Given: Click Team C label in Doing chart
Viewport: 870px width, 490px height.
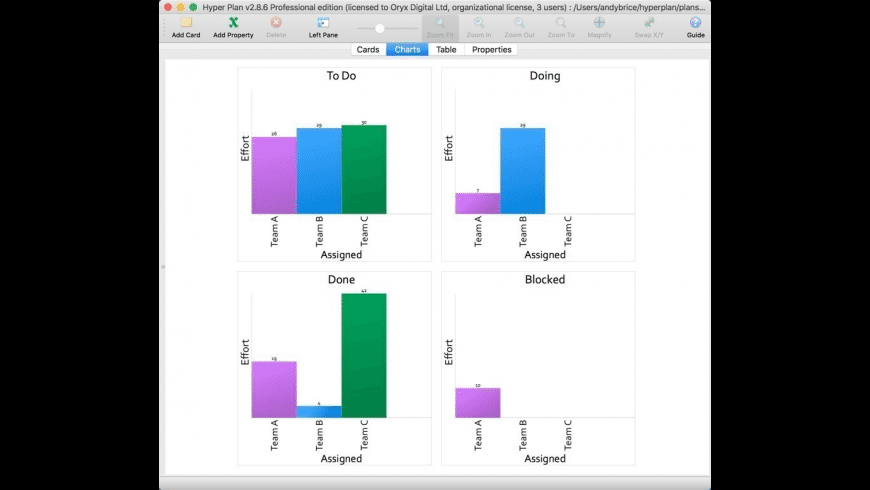Looking at the screenshot, I should 568,231.
